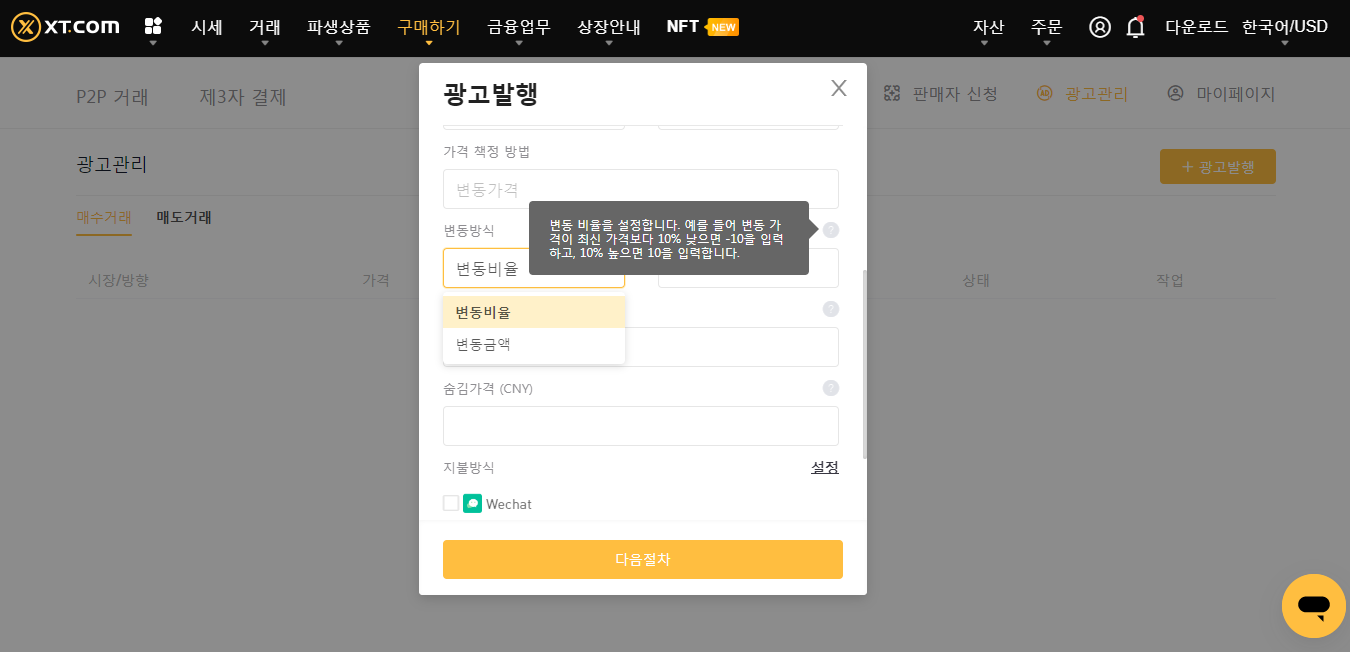
Task: Click the 다운로드 link
Action: 1197,27
